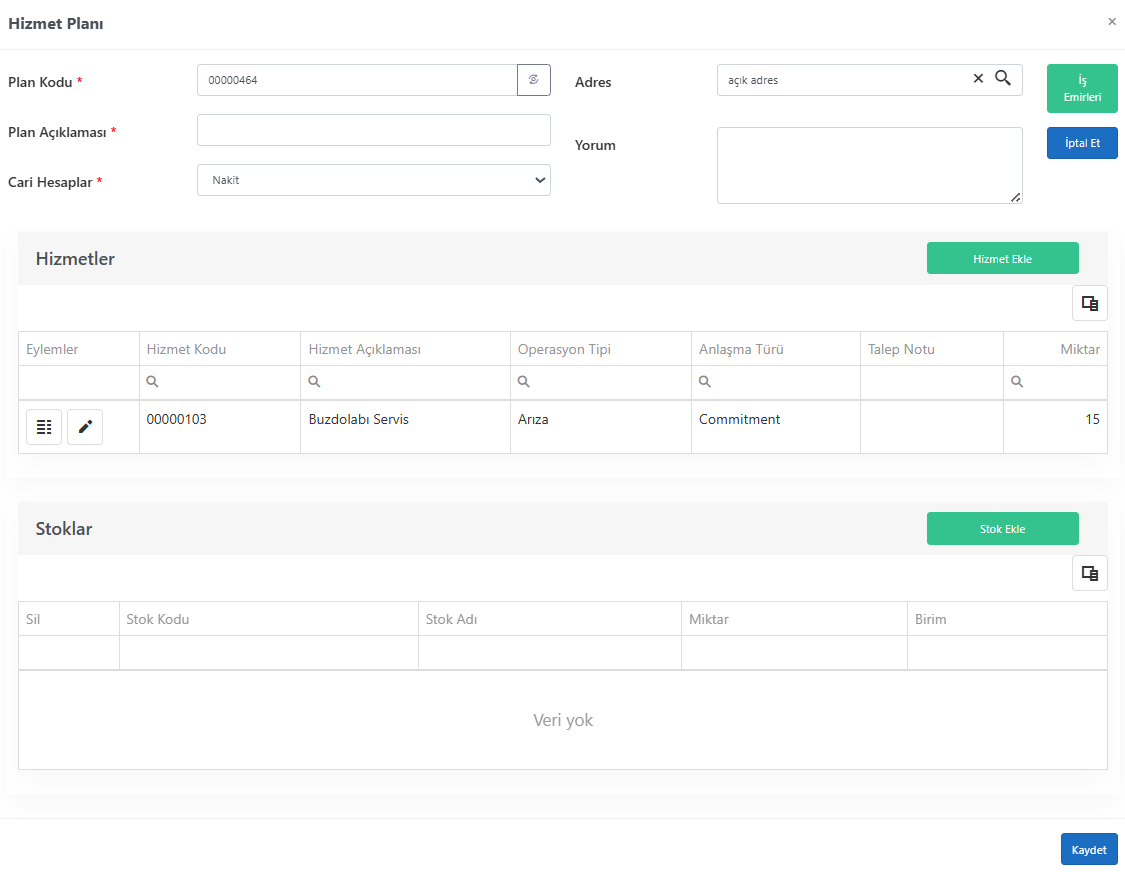Sort by Hizmet Açıklaması column header
The image size is (1125, 872).
[x=405, y=349]
